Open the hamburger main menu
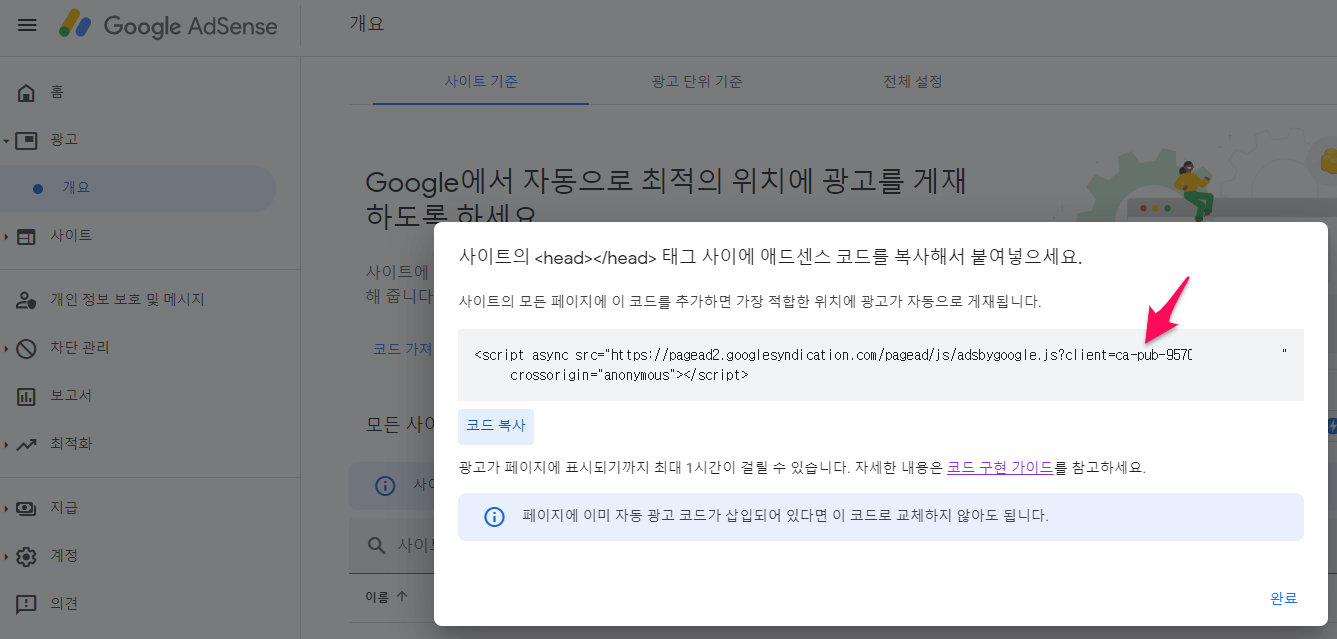This screenshot has width=1337, height=639. pyautogui.click(x=27, y=25)
